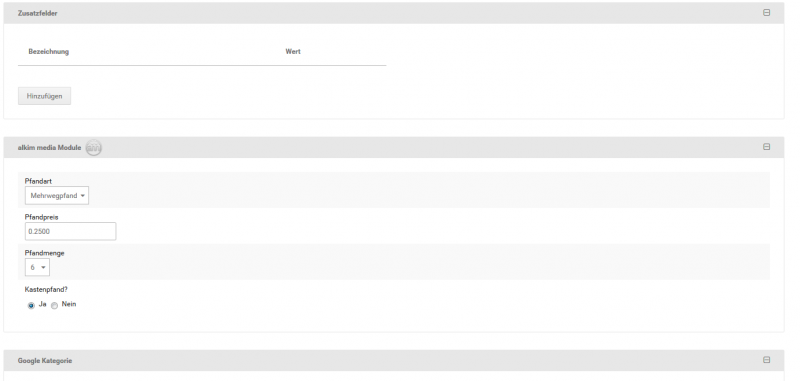
Task: Open the Pfandart Mehrwegpfand dropdown
Action: 57,195
